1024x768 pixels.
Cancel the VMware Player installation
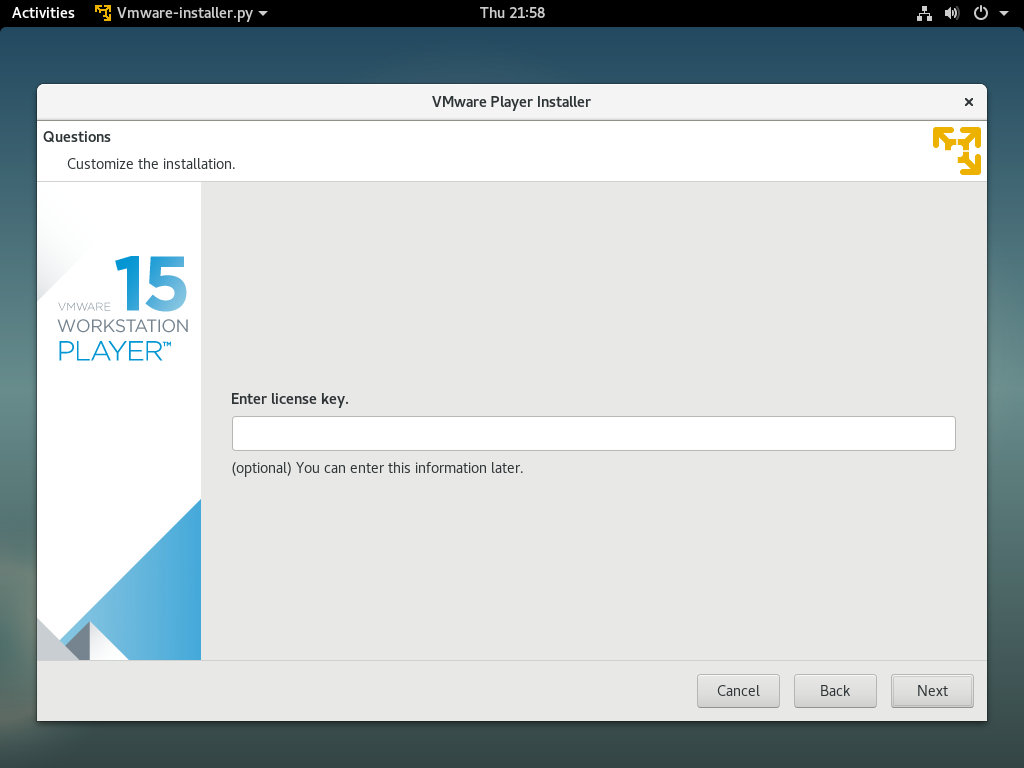coord(738,690)
